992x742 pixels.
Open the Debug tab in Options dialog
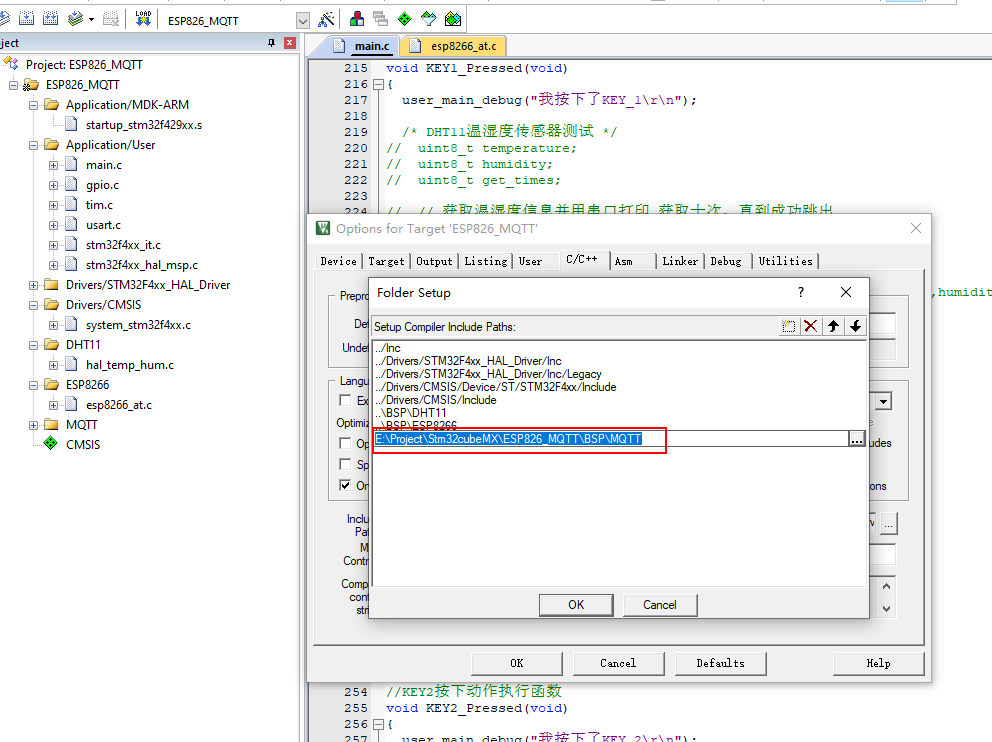tap(726, 261)
